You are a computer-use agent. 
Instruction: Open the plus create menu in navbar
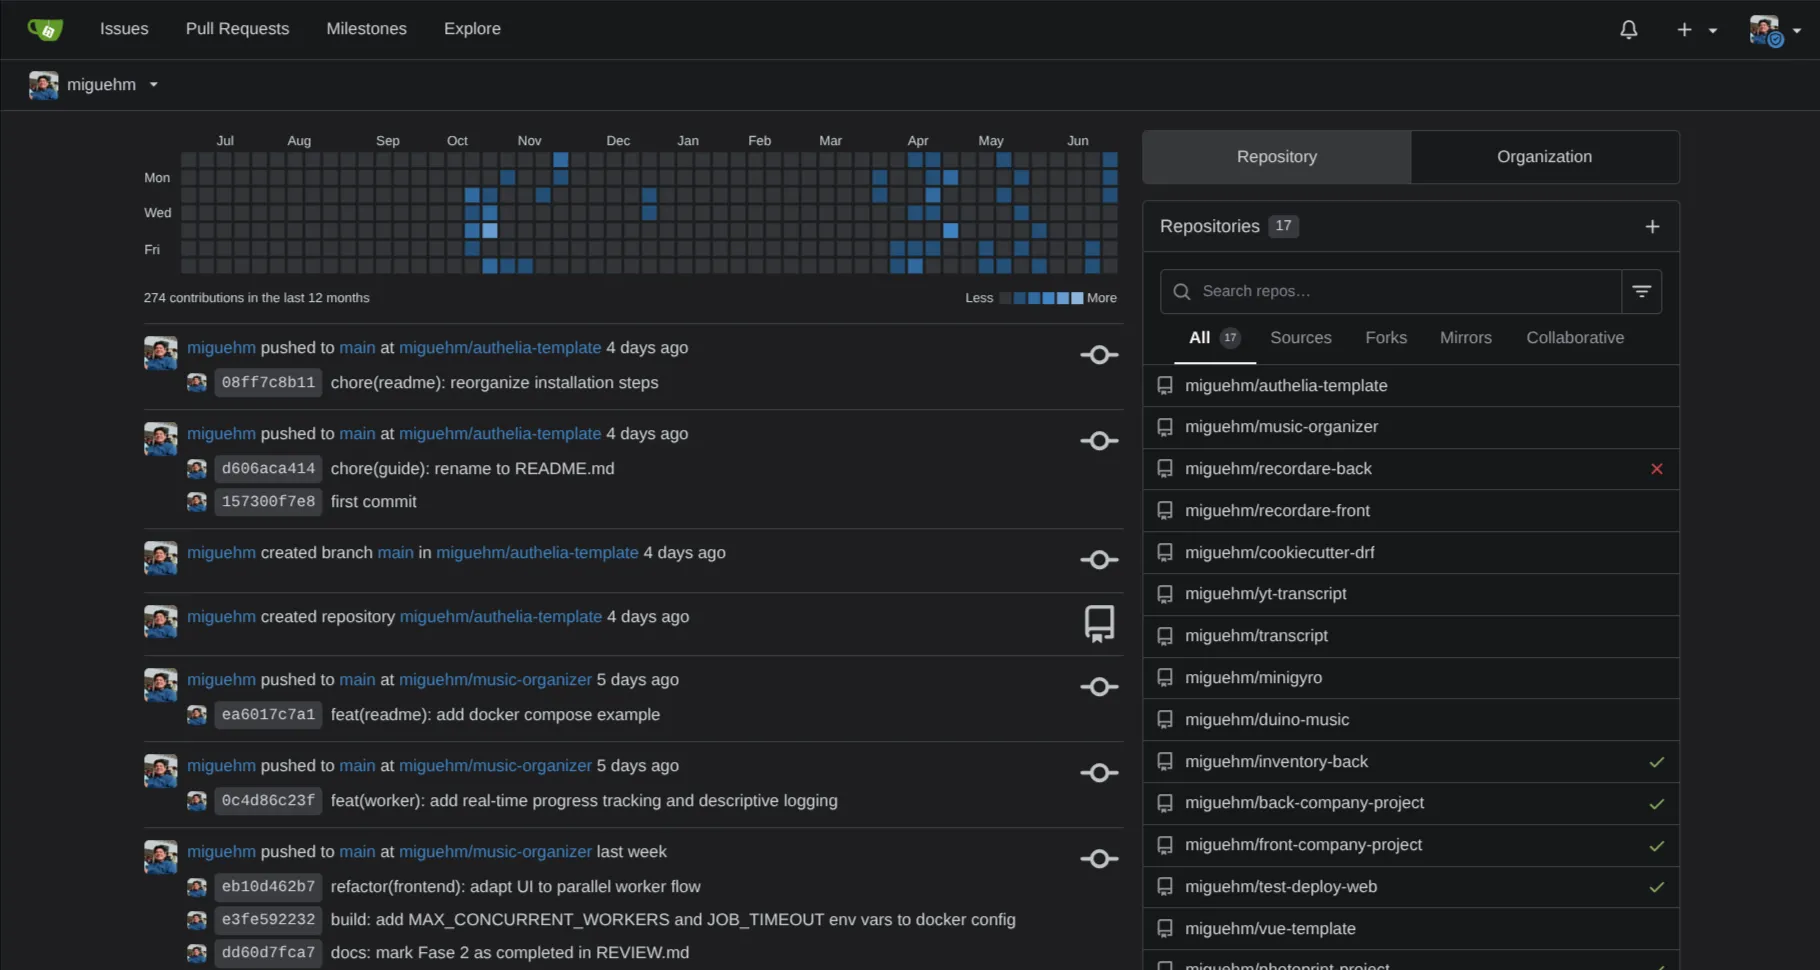pos(1697,30)
